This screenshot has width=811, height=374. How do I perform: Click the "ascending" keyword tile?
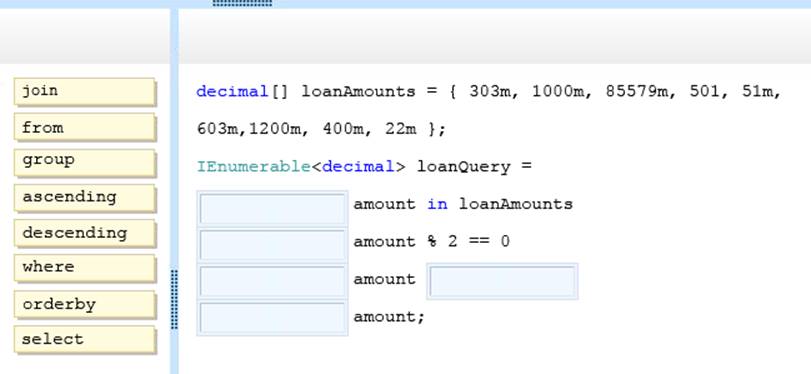pos(85,198)
